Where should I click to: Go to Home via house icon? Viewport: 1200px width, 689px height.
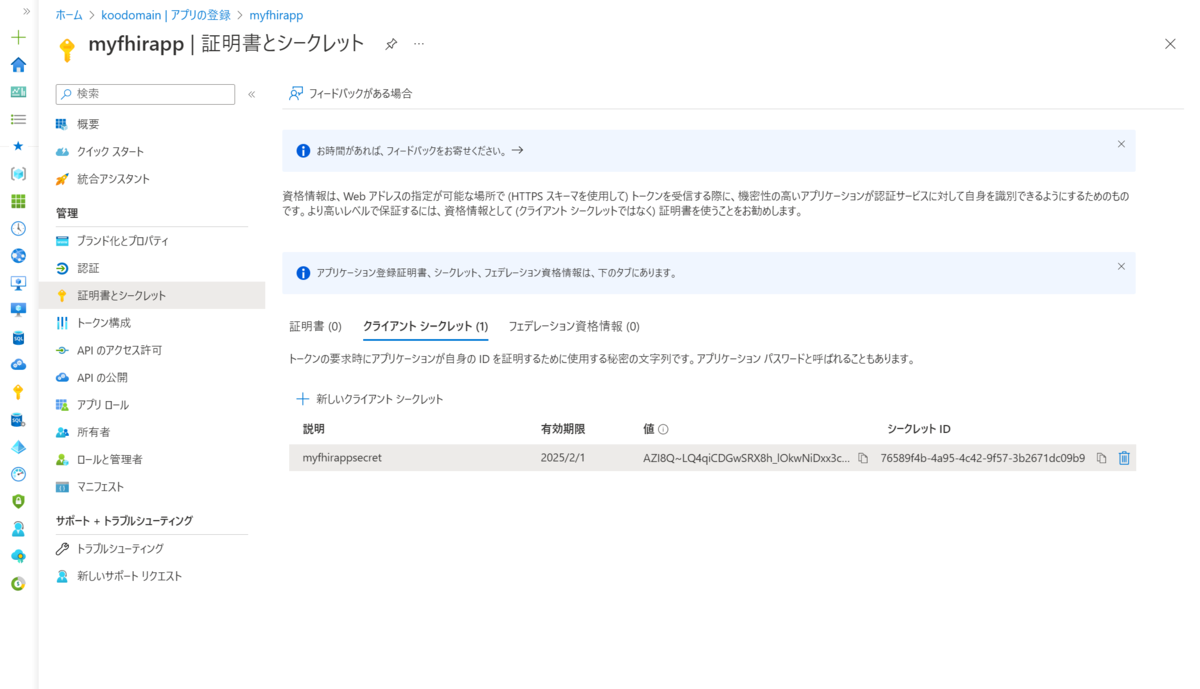(x=18, y=65)
